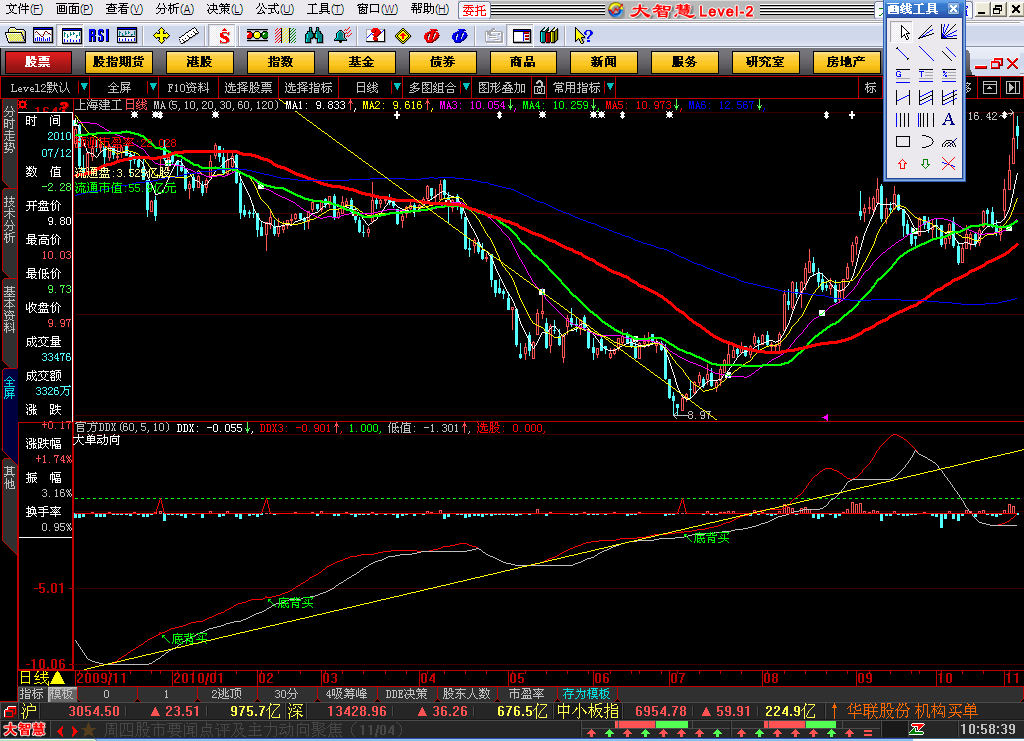Pick the rectangle drawing tool

click(902, 142)
